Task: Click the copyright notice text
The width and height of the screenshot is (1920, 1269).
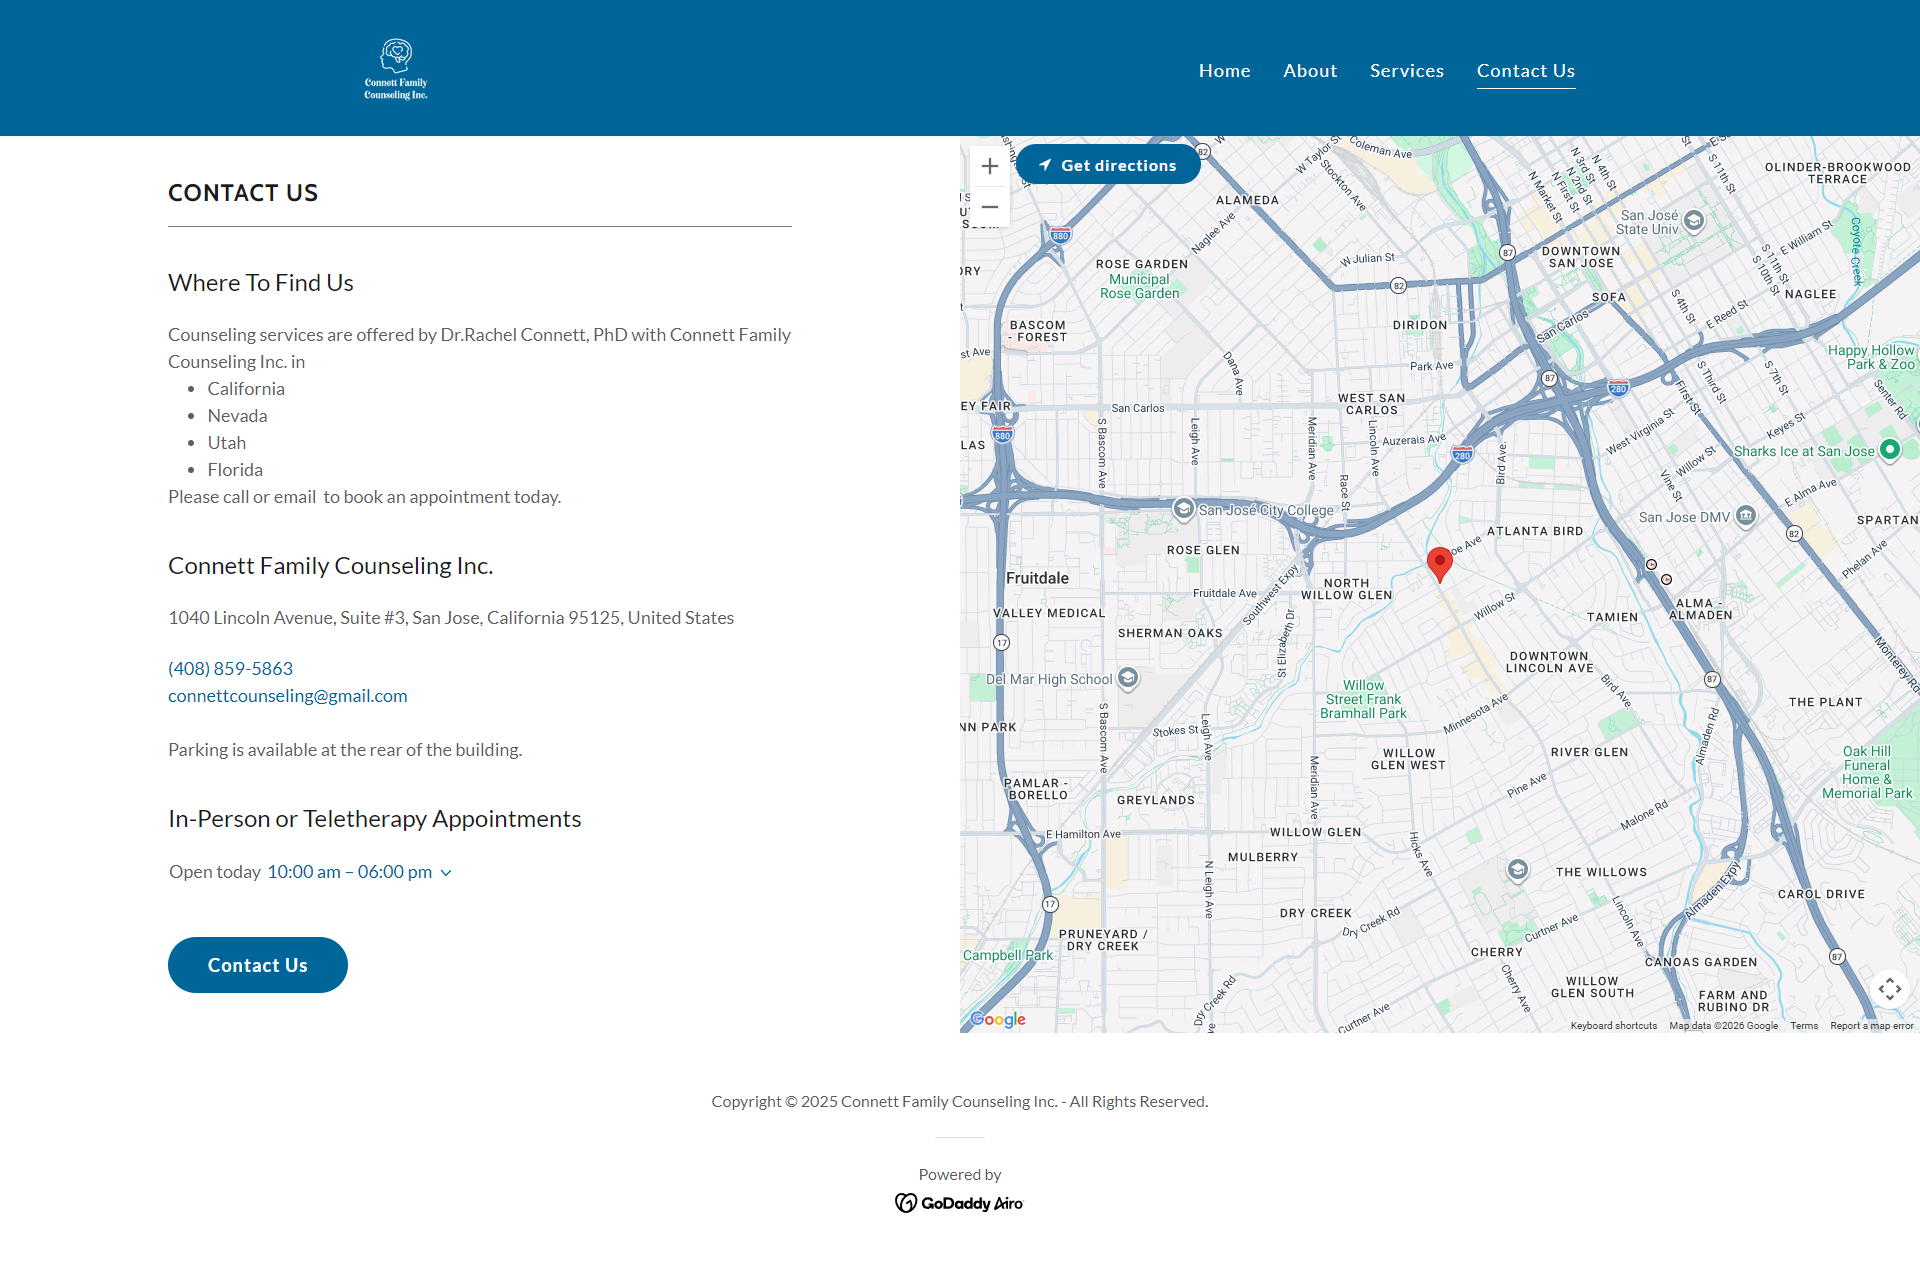Action: (x=960, y=1102)
